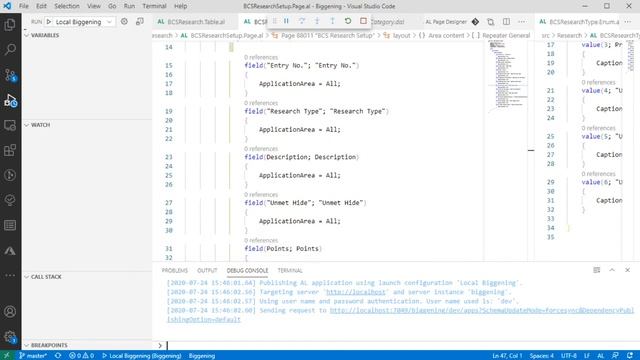Open the View menu
The height and width of the screenshot is (360, 640).
tap(94, 6)
